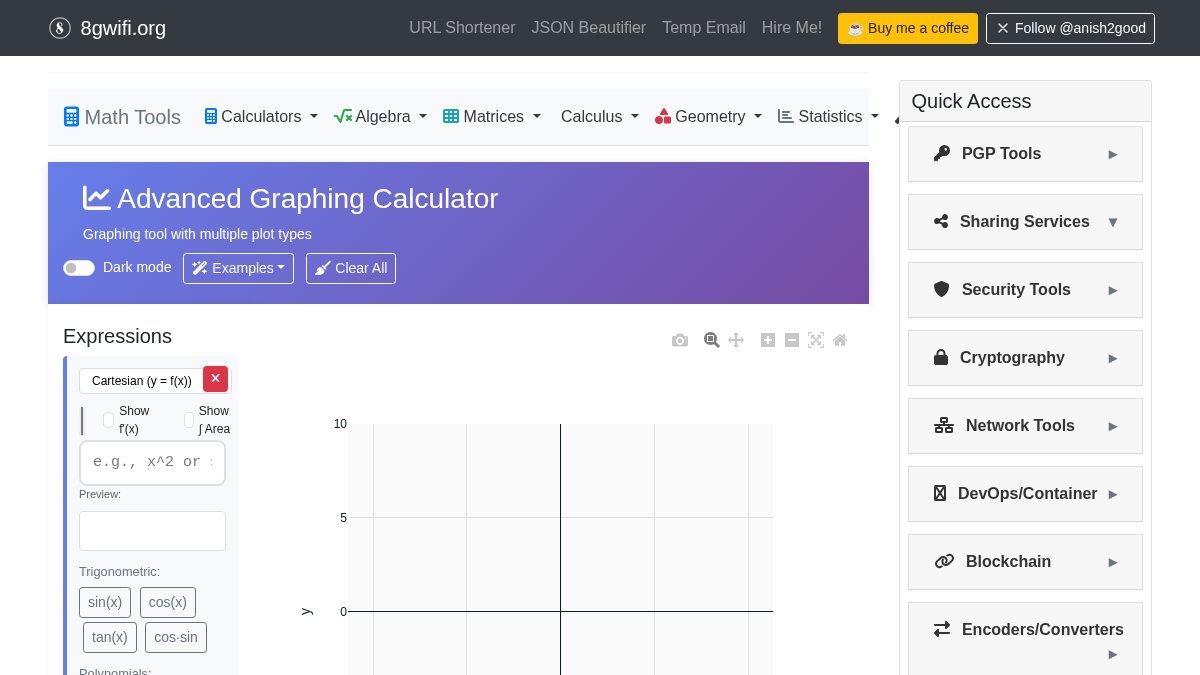Image resolution: width=1200 pixels, height=675 pixels.
Task: Autoscale the graph axes
Action: coord(816,340)
